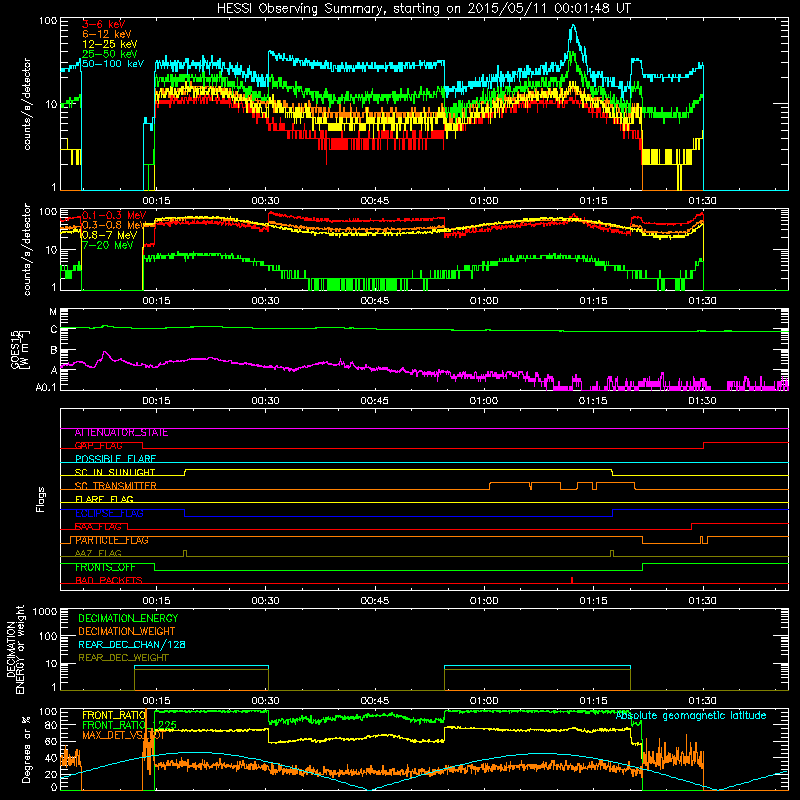800x800 pixels.
Task: Click the REAR_DEC_CHAN/128 legend label
Action: [132, 644]
